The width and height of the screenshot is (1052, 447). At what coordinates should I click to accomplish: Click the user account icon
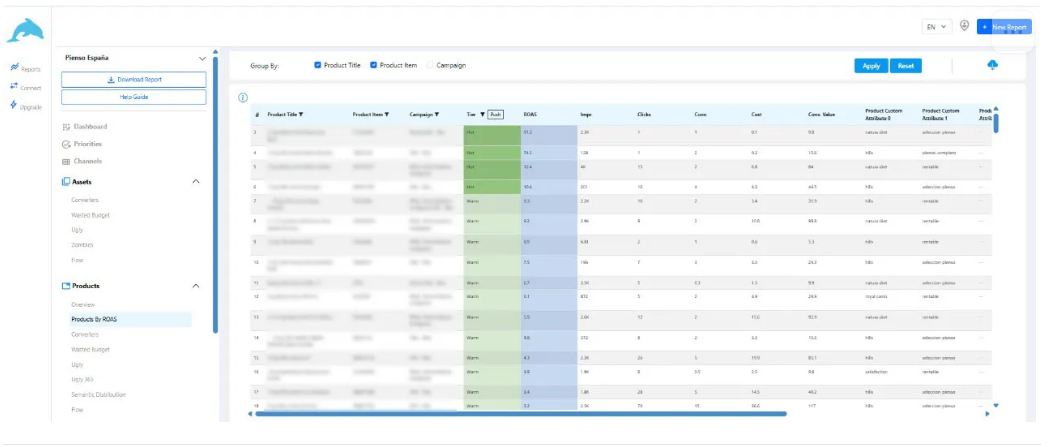(964, 26)
